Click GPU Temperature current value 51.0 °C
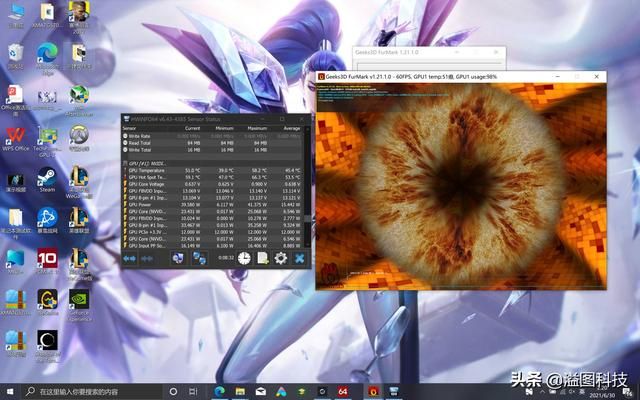640x400 pixels. tap(192, 170)
